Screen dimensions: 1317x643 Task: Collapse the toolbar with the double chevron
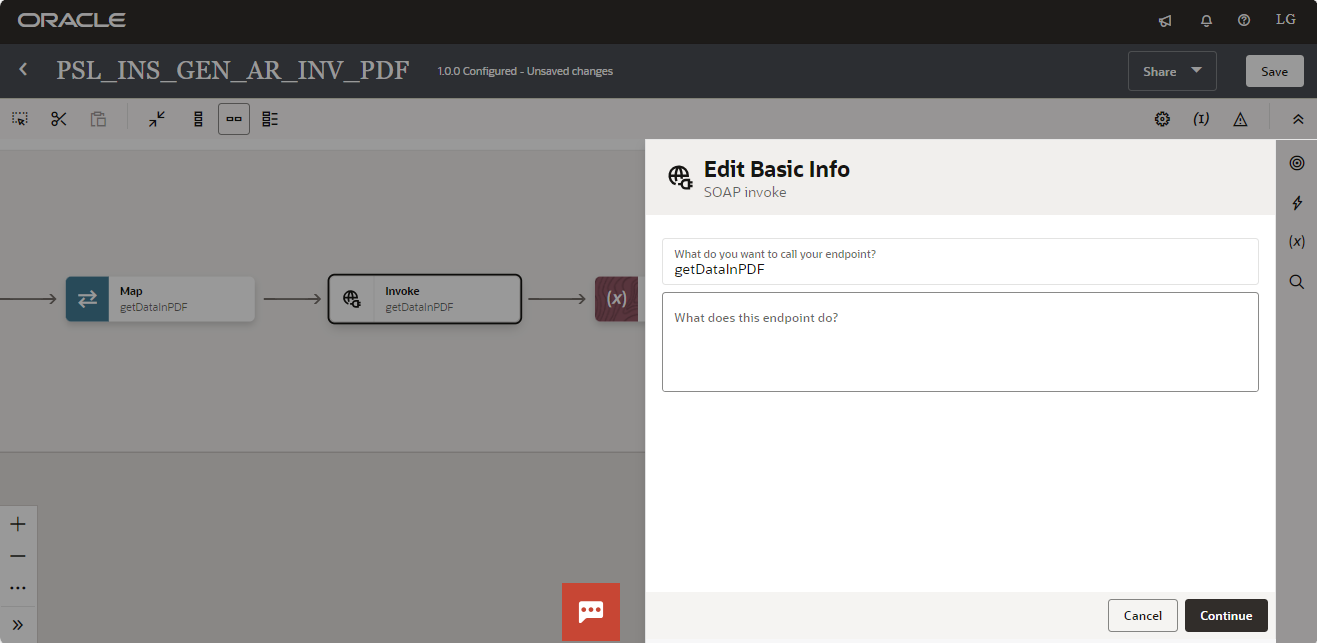point(1298,118)
